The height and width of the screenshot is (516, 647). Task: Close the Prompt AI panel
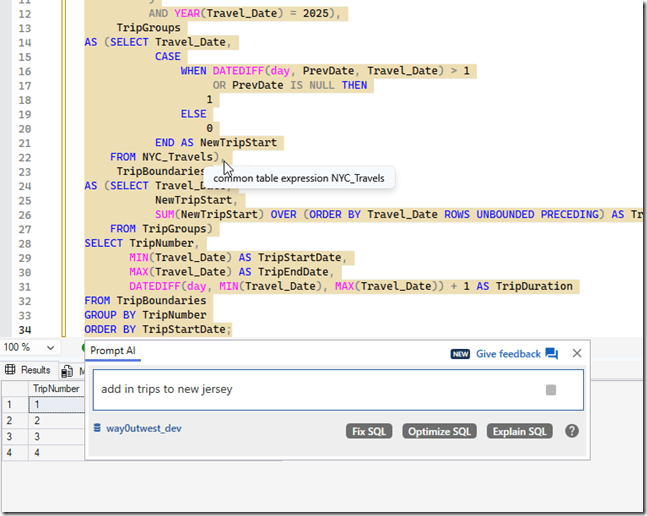577,353
